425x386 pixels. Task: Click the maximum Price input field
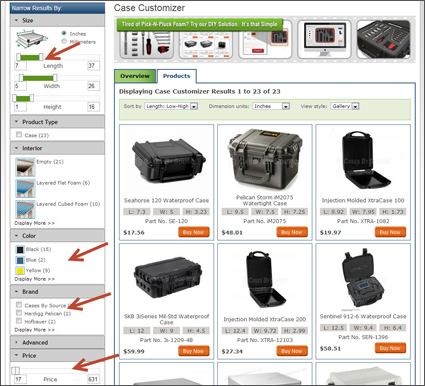[x=93, y=379]
